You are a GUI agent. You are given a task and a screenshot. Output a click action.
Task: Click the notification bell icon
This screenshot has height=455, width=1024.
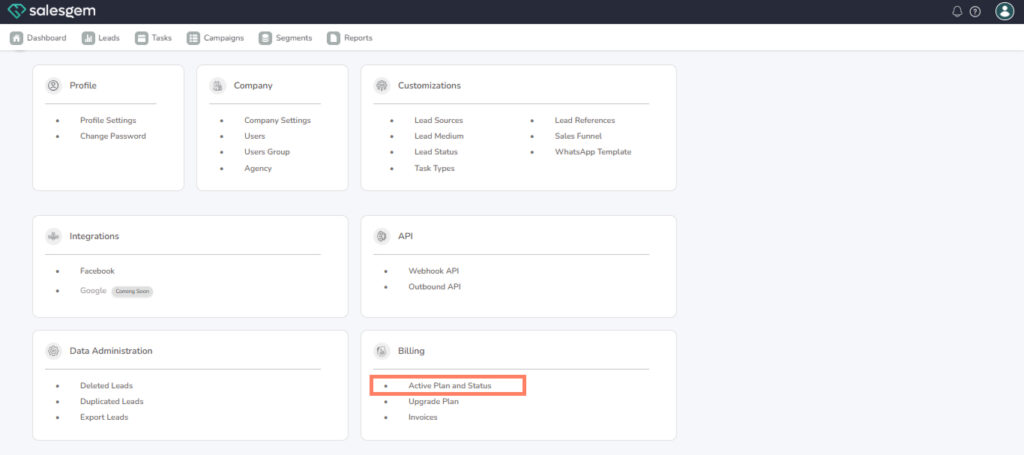click(957, 11)
